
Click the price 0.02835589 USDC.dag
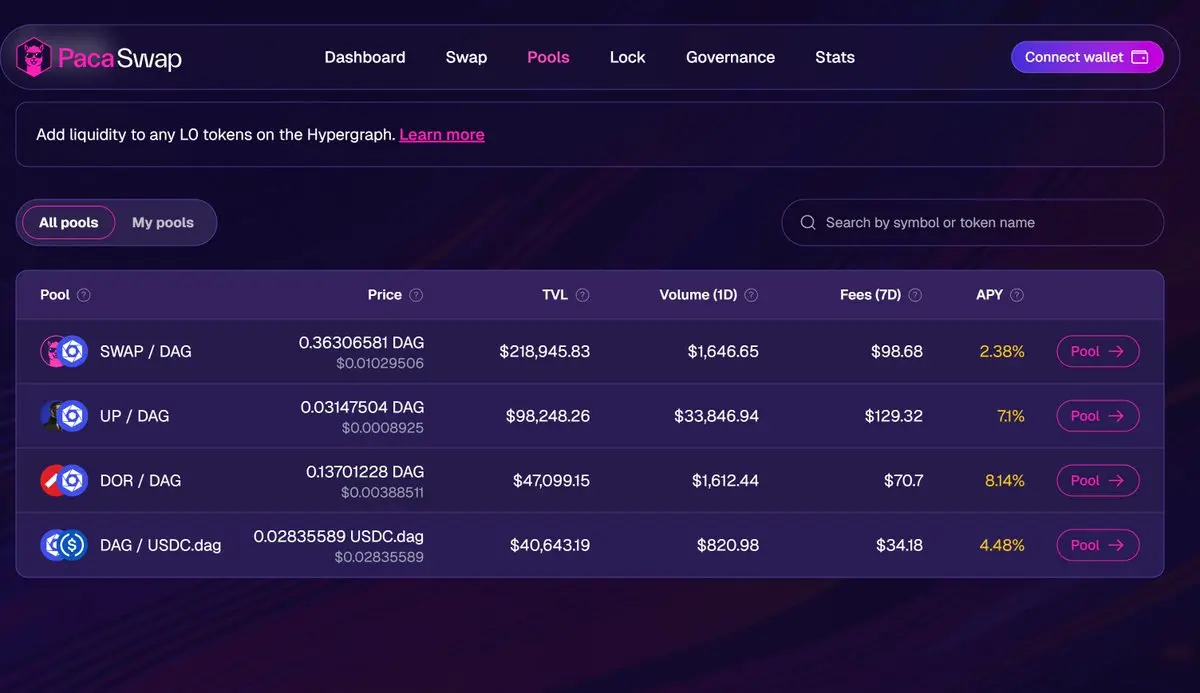tap(339, 536)
